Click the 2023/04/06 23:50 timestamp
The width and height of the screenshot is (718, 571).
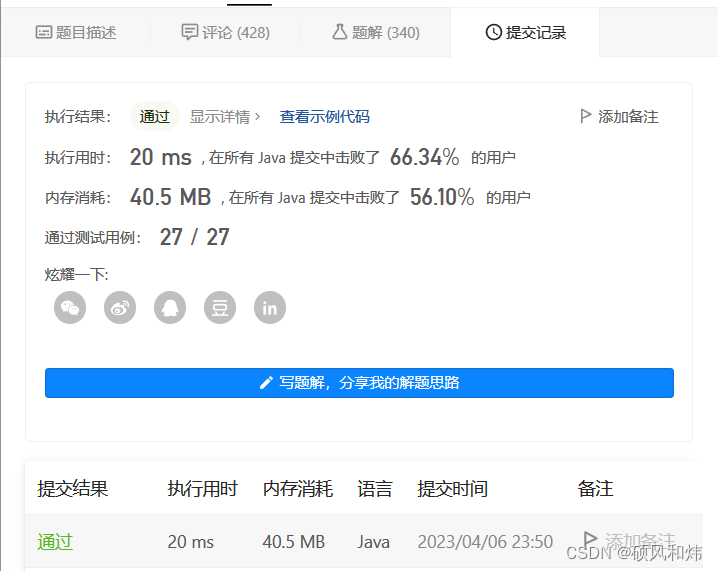pos(485,542)
